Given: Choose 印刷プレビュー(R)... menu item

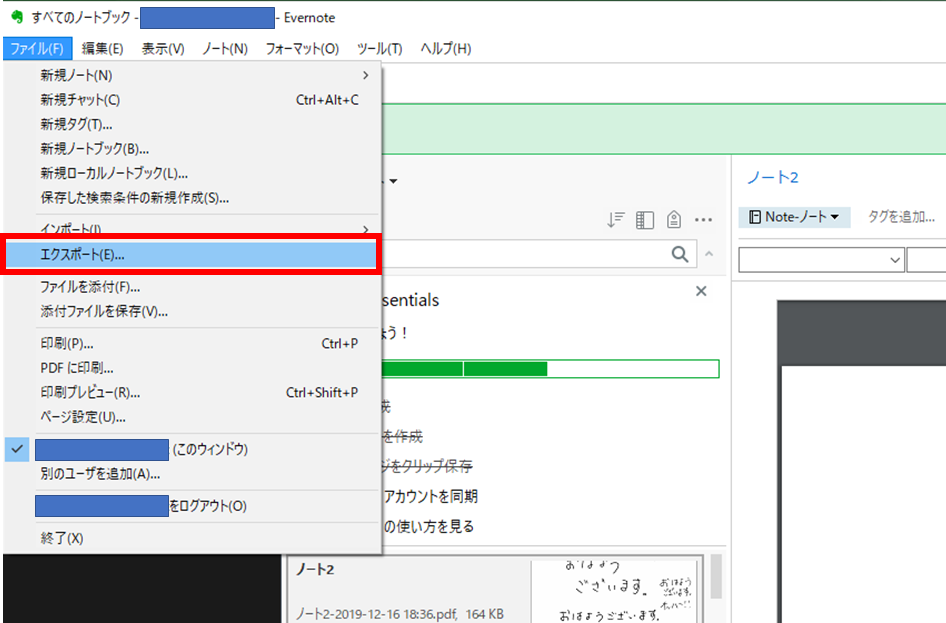Looking at the screenshot, I should pyautogui.click(x=192, y=393).
